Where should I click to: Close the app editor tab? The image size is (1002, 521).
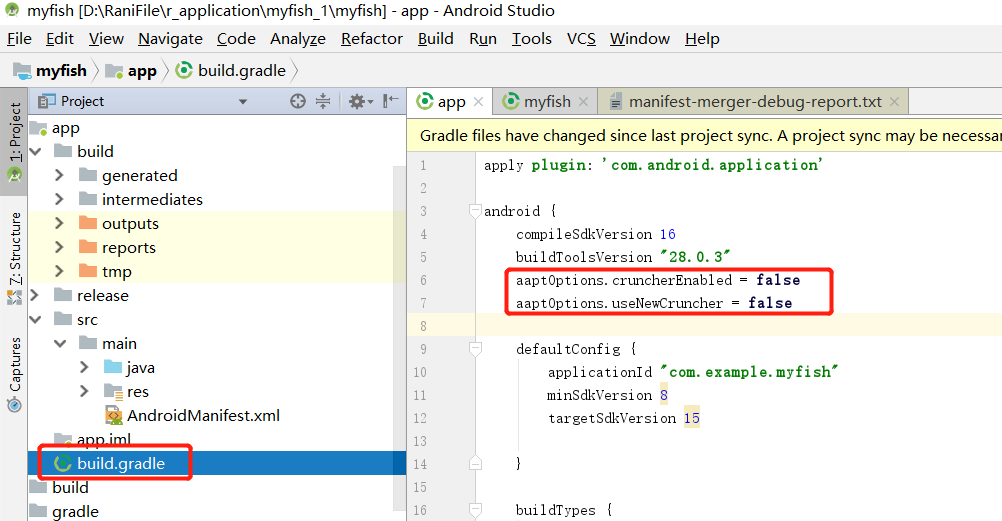click(478, 102)
